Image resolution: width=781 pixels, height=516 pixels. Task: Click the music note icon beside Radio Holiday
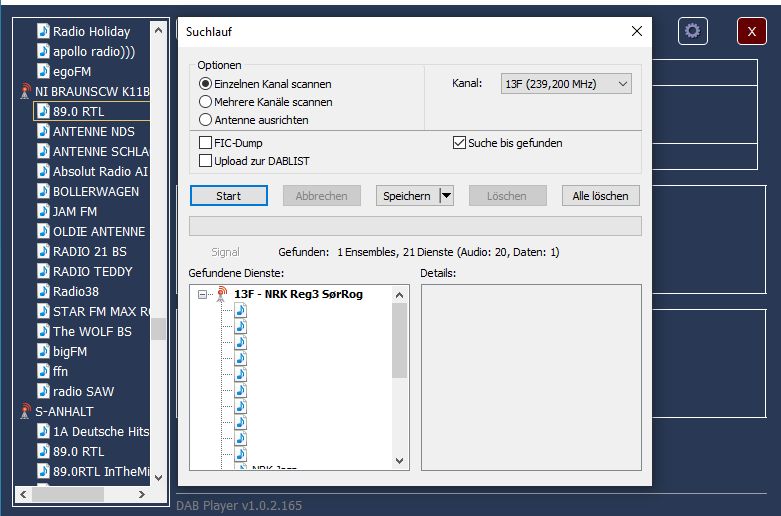click(x=43, y=31)
